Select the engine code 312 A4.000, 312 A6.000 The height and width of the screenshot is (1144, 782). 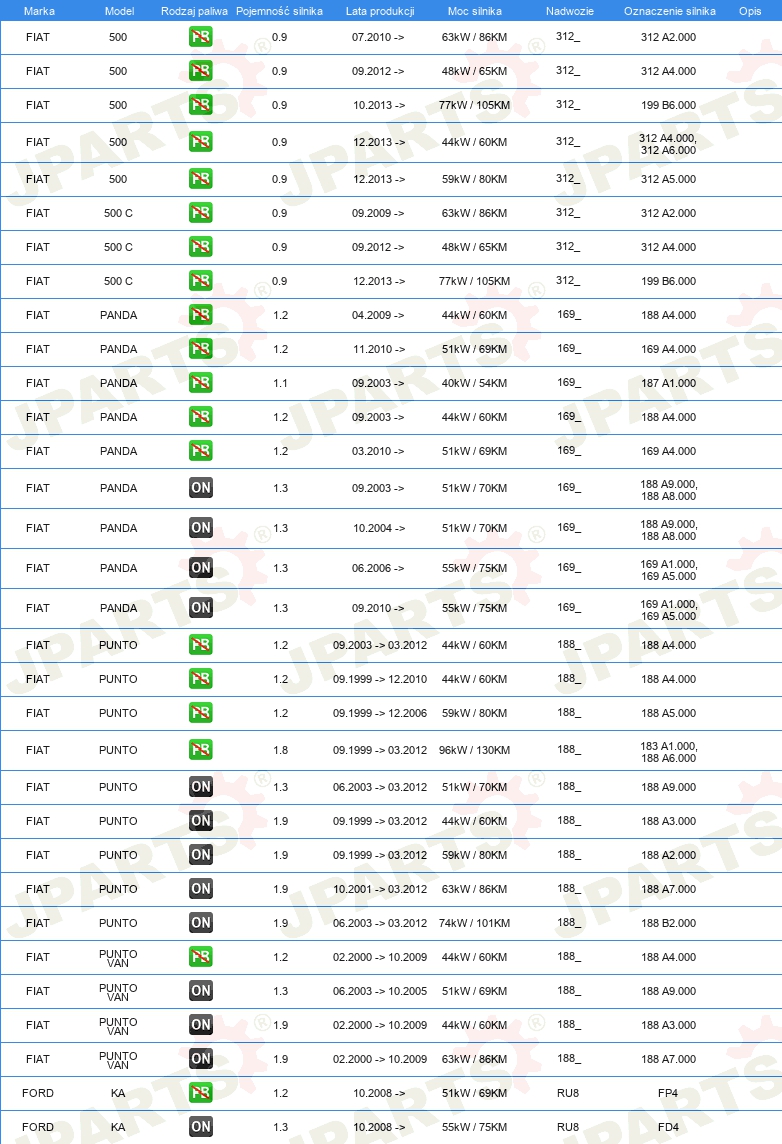(x=668, y=144)
